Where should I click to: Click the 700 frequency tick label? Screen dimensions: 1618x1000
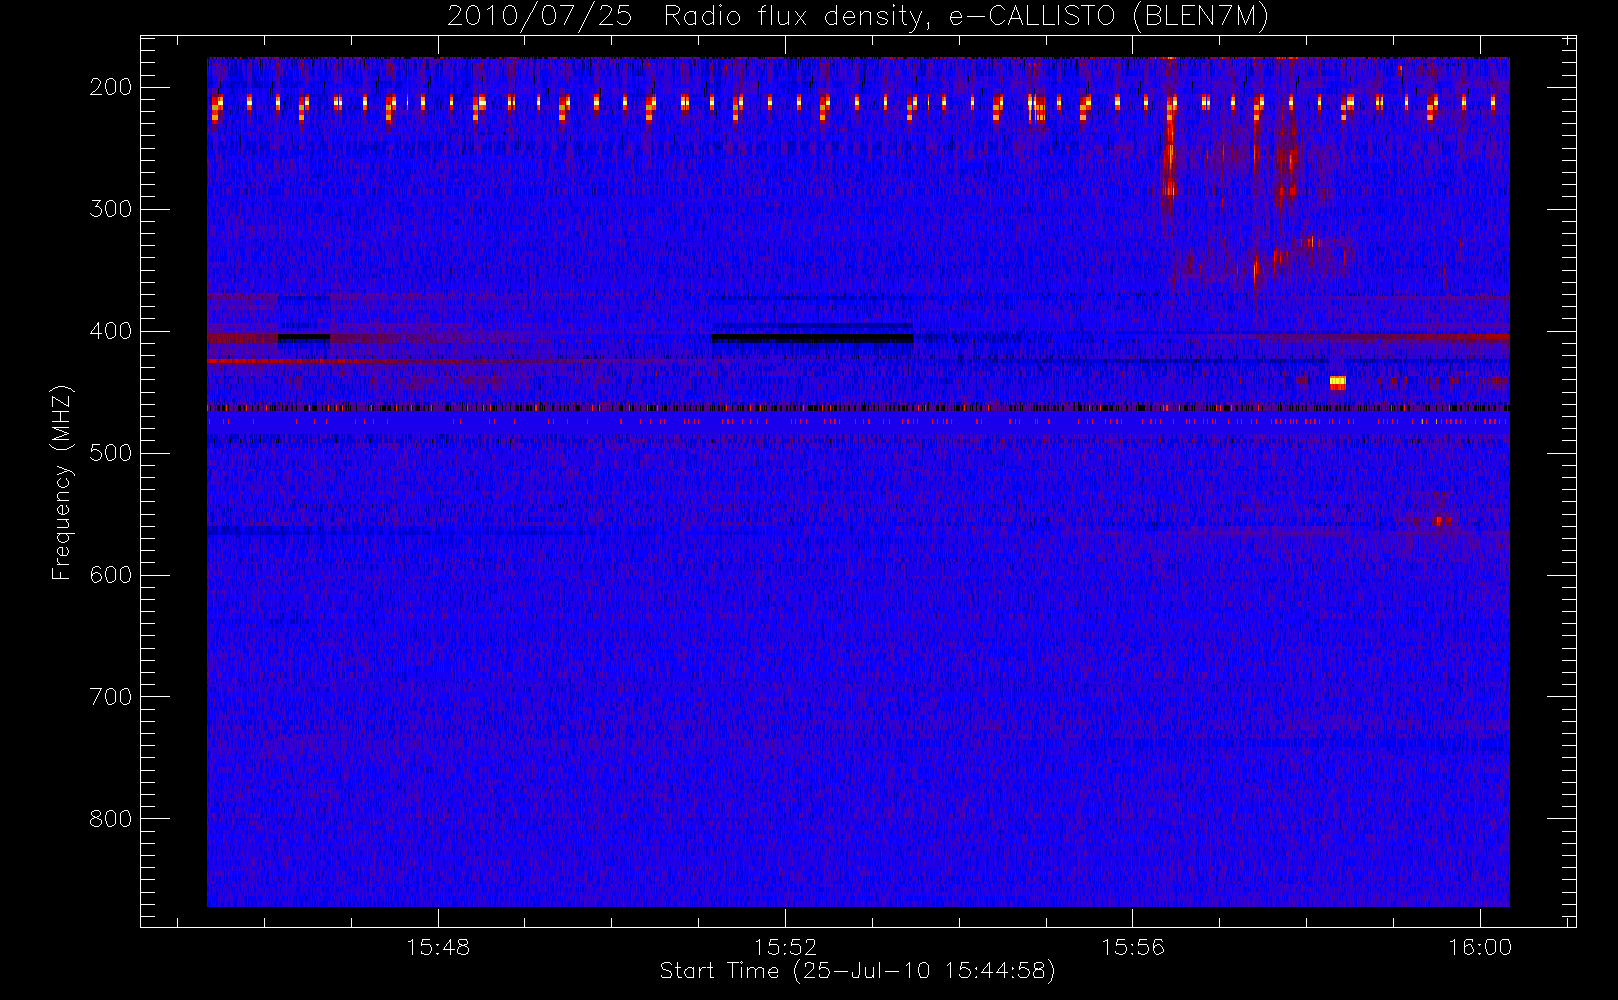[x=111, y=697]
